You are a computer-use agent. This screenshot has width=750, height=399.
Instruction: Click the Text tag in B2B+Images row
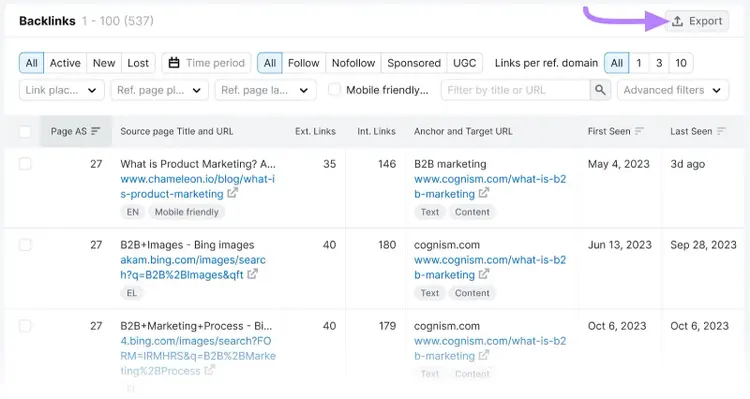(x=430, y=293)
